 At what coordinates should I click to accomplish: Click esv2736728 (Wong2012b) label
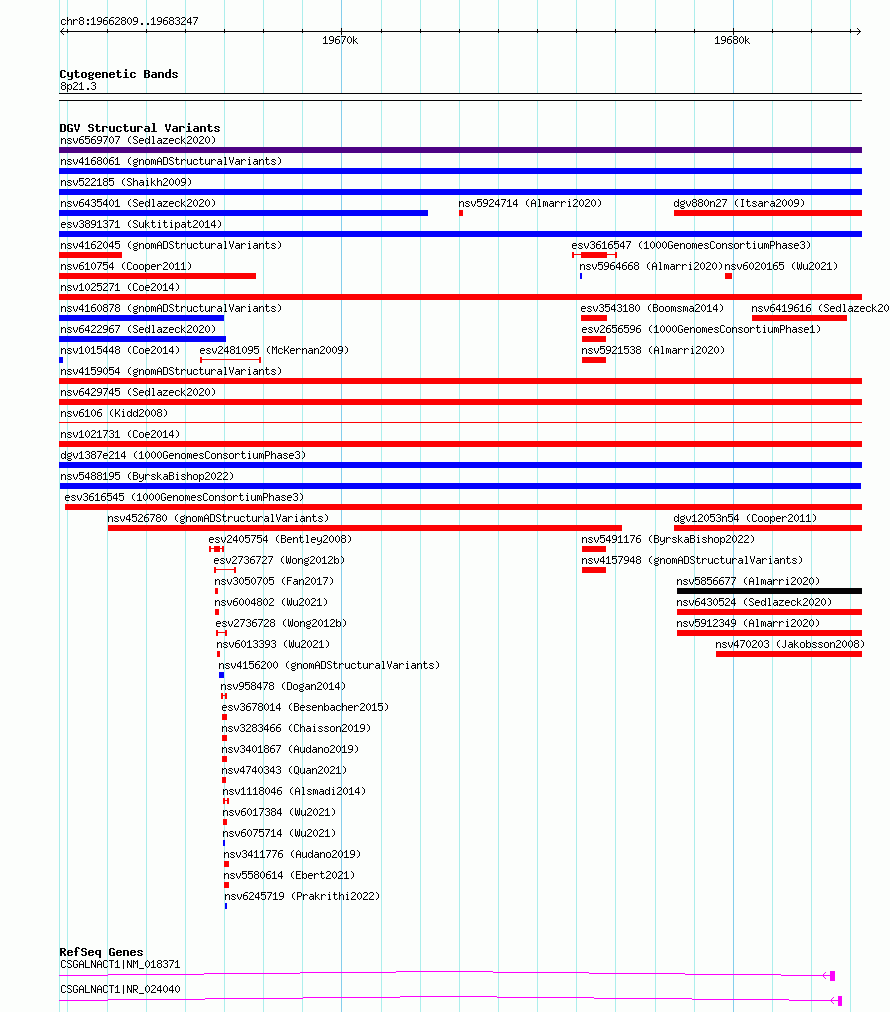tap(281, 623)
